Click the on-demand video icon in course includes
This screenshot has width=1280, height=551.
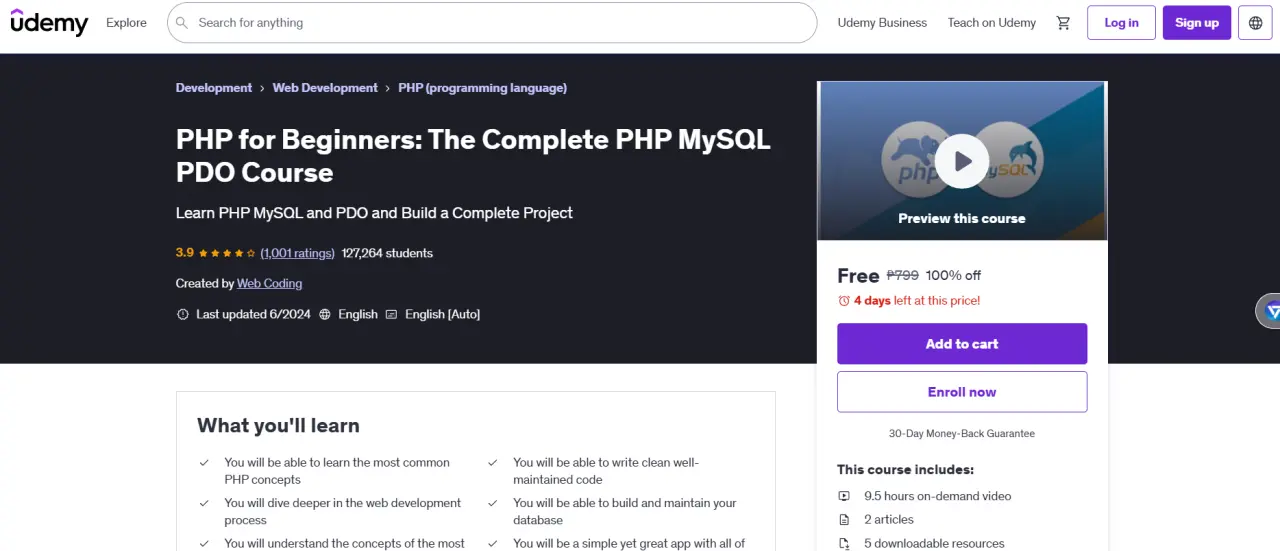click(844, 496)
